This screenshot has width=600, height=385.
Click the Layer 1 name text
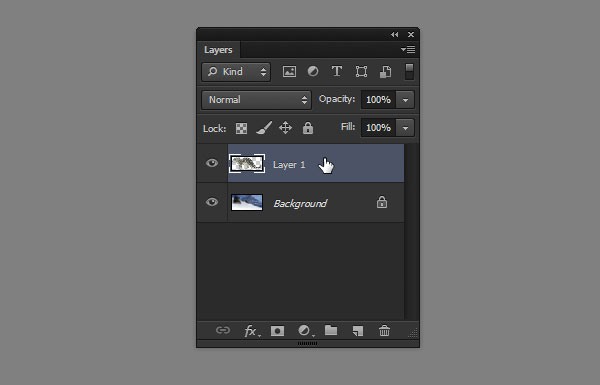[289, 165]
